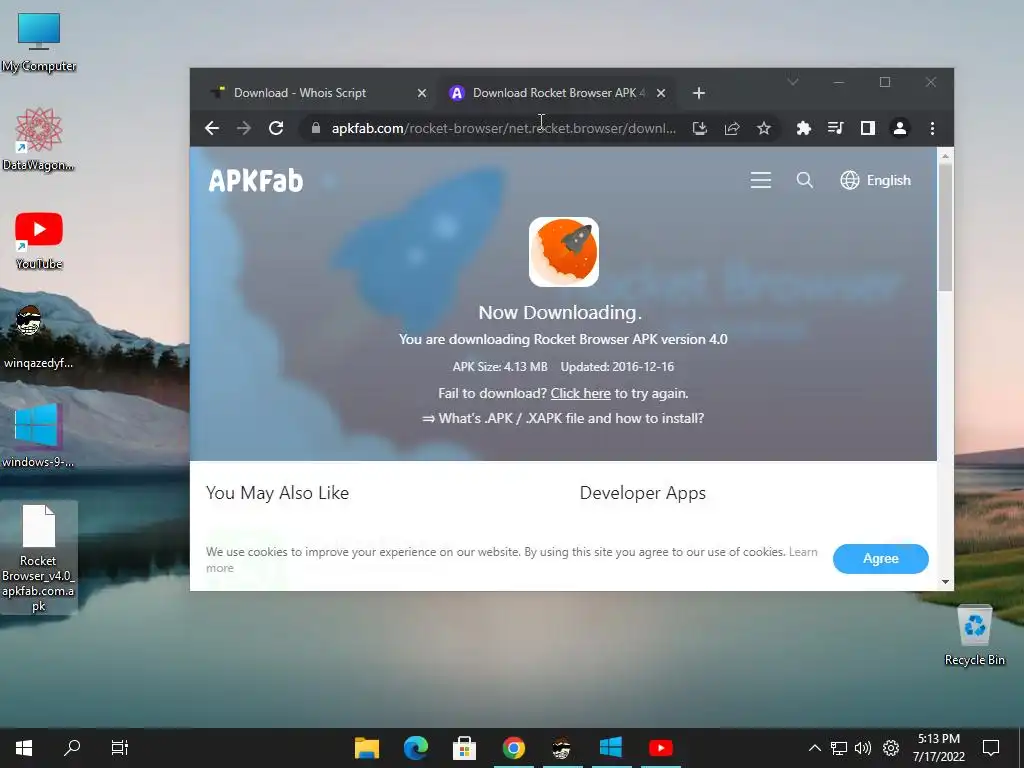Open the APKFab search icon
This screenshot has width=1024, height=768.
805,180
